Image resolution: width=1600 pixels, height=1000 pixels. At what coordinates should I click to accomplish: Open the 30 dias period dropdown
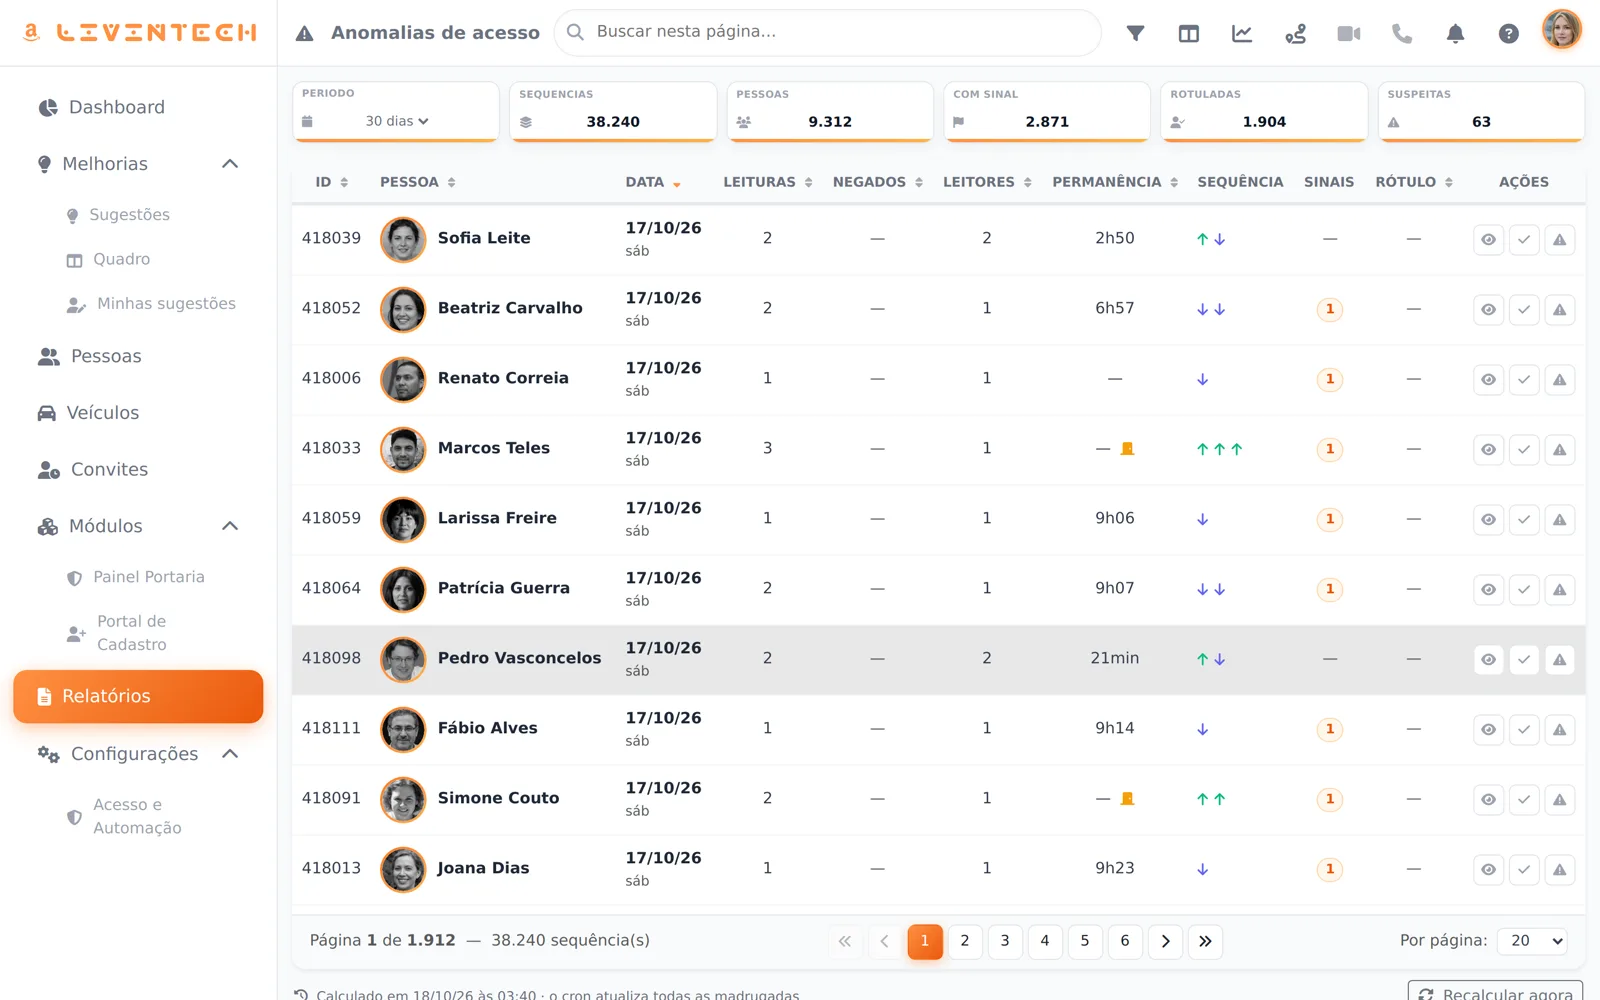click(397, 121)
